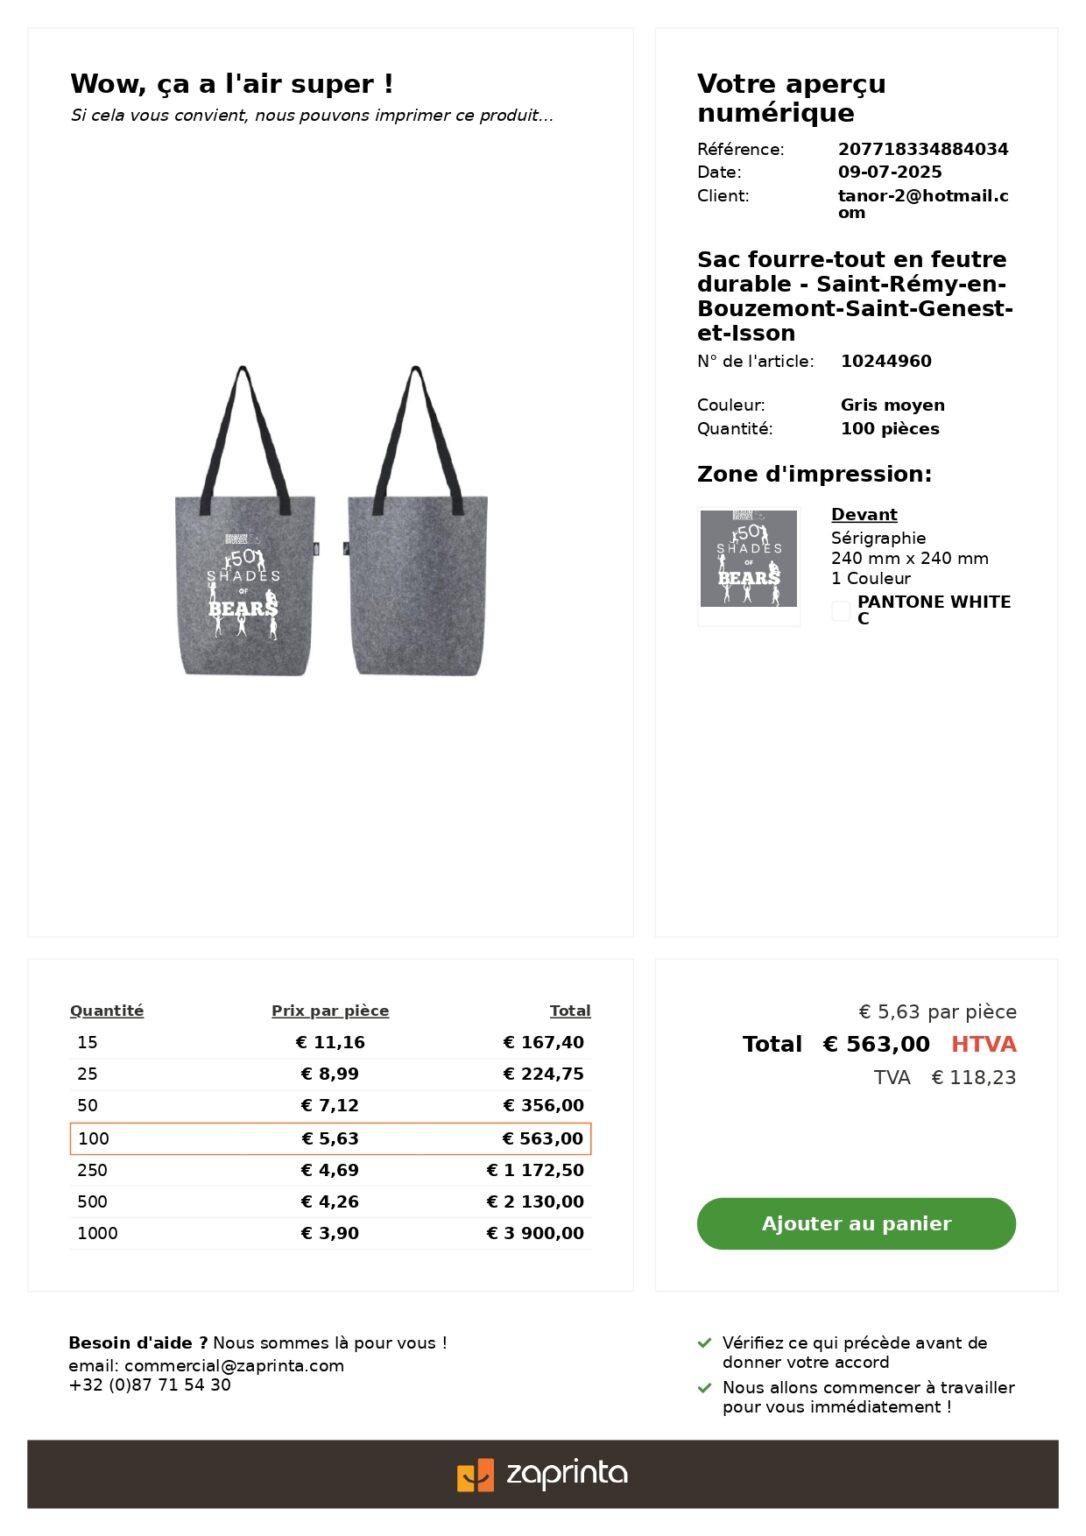1086x1536 pixels.
Task: Choose the 15 pieces quantity row
Action: 330,1042
